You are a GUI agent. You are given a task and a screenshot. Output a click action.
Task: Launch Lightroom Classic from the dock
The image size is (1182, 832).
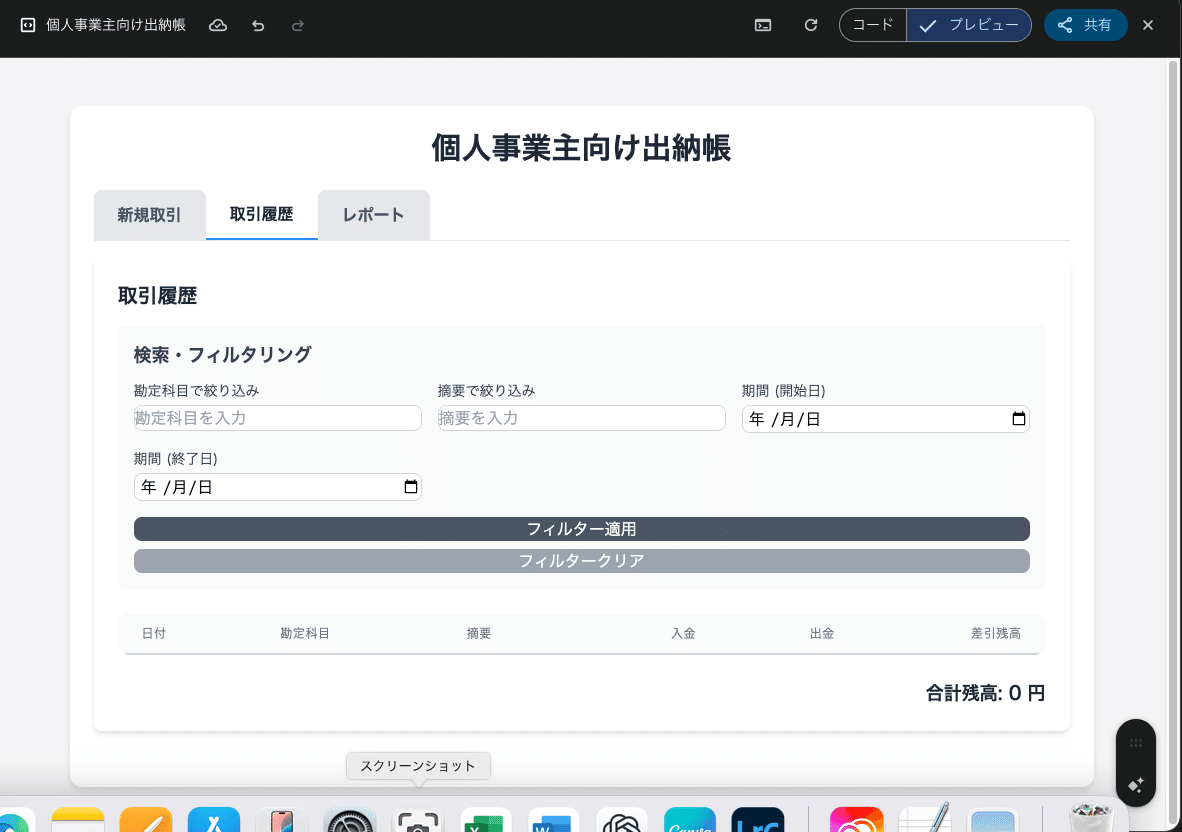[757, 822]
